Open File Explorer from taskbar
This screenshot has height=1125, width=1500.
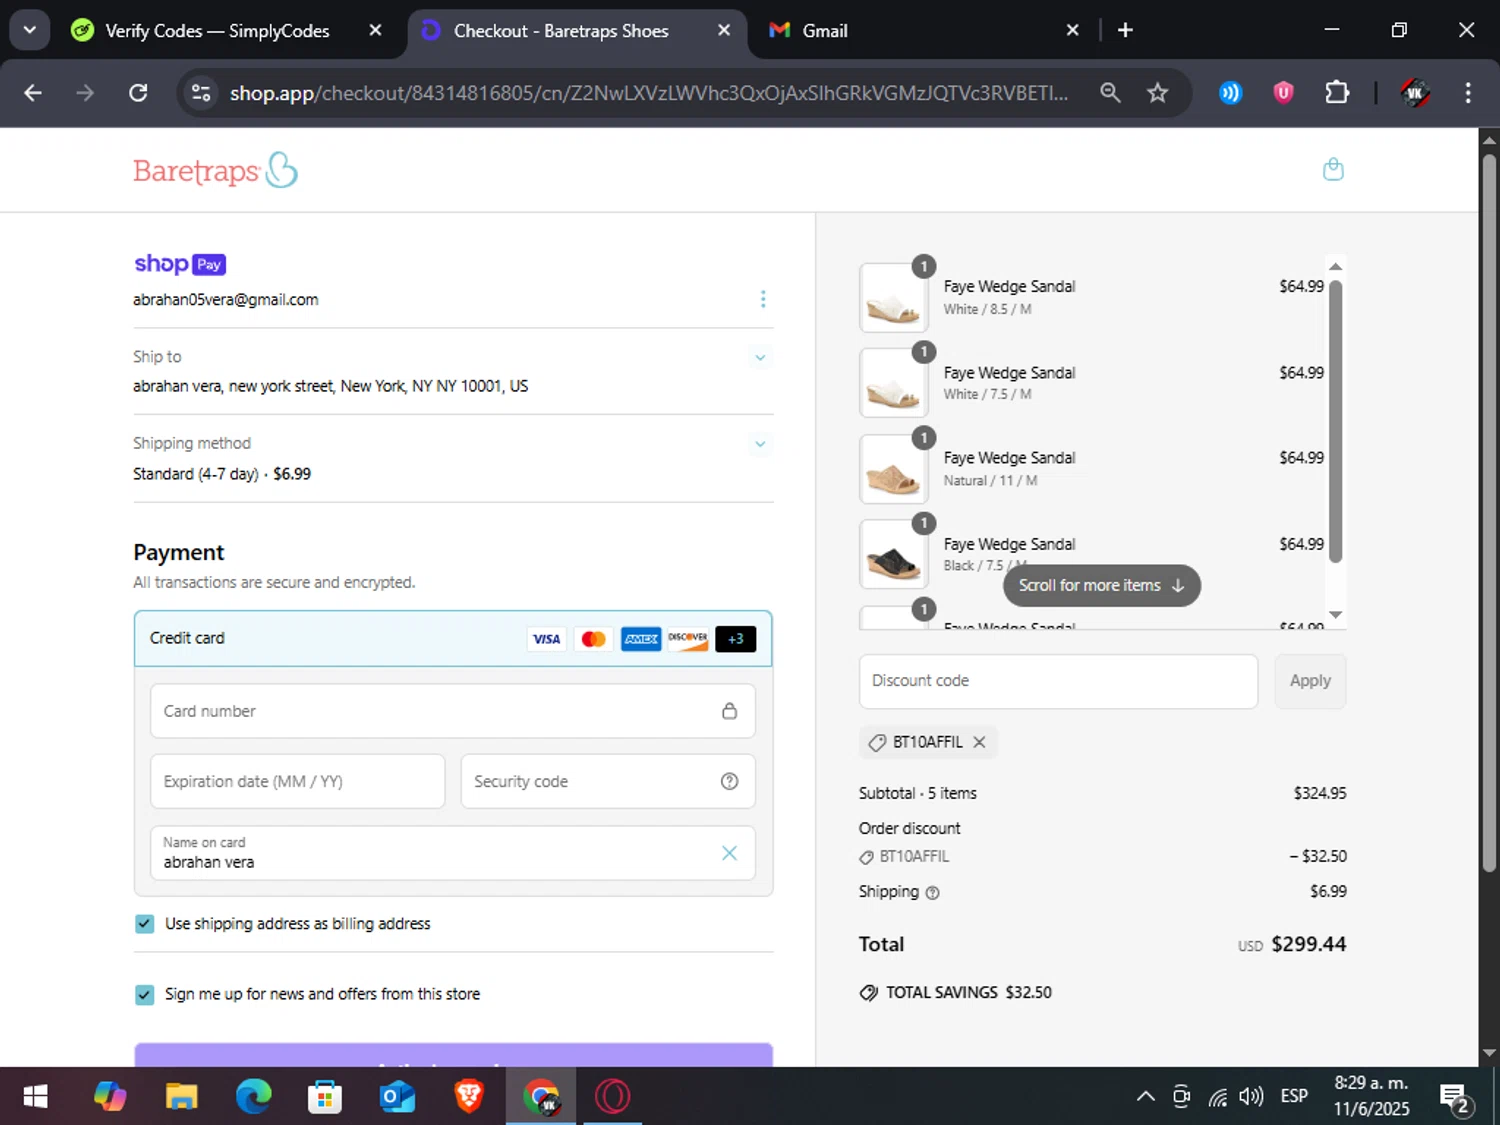click(181, 1097)
